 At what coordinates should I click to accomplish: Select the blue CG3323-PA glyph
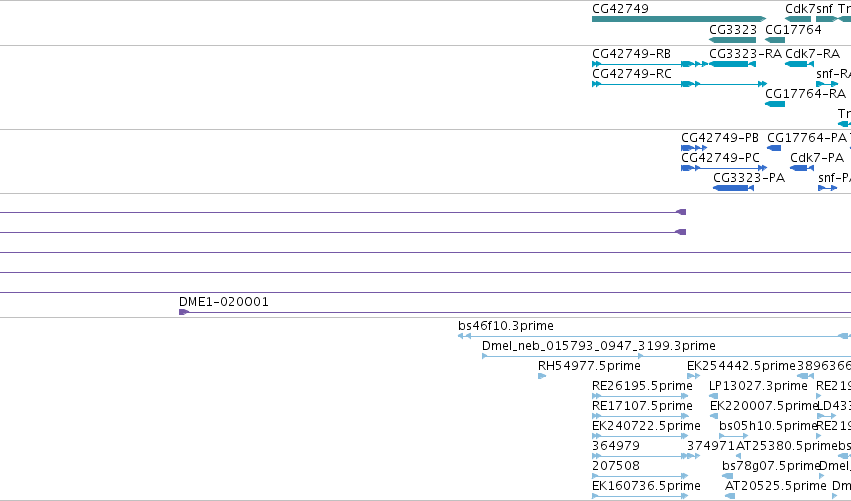pos(733,188)
